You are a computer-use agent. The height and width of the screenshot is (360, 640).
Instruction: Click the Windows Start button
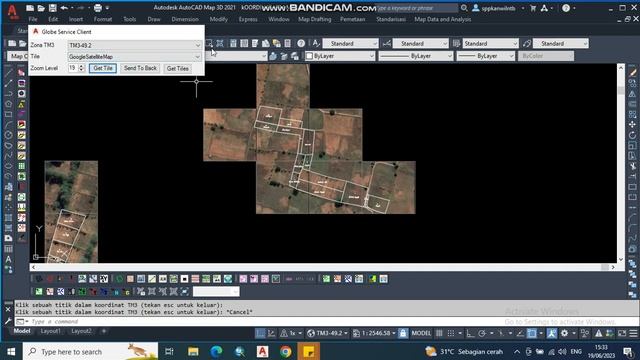coord(11,351)
